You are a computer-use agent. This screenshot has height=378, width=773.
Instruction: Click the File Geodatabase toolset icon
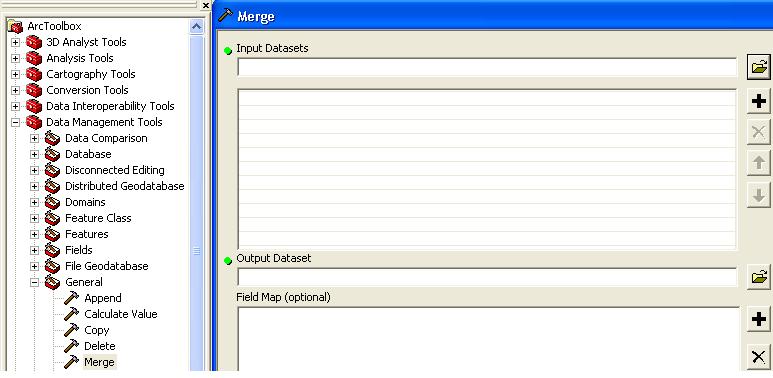[52, 266]
